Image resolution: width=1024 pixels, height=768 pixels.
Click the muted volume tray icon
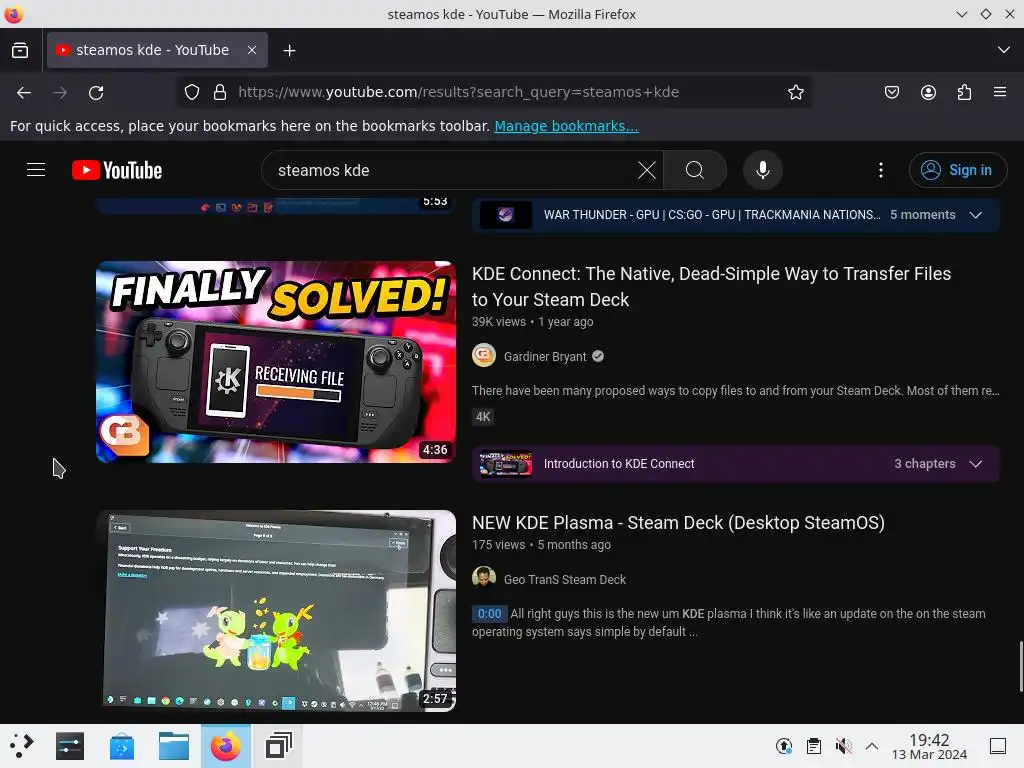pos(843,746)
